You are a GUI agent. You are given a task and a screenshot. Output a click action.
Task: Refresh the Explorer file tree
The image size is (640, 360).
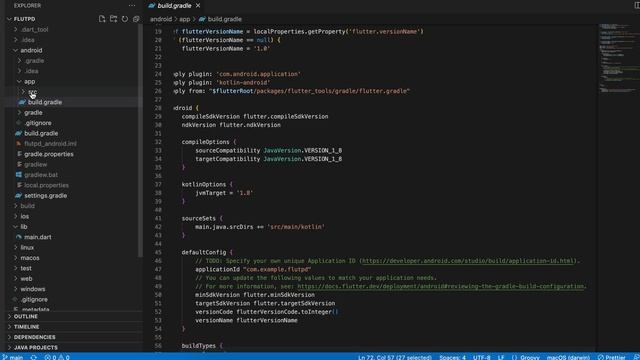[x=124, y=19]
